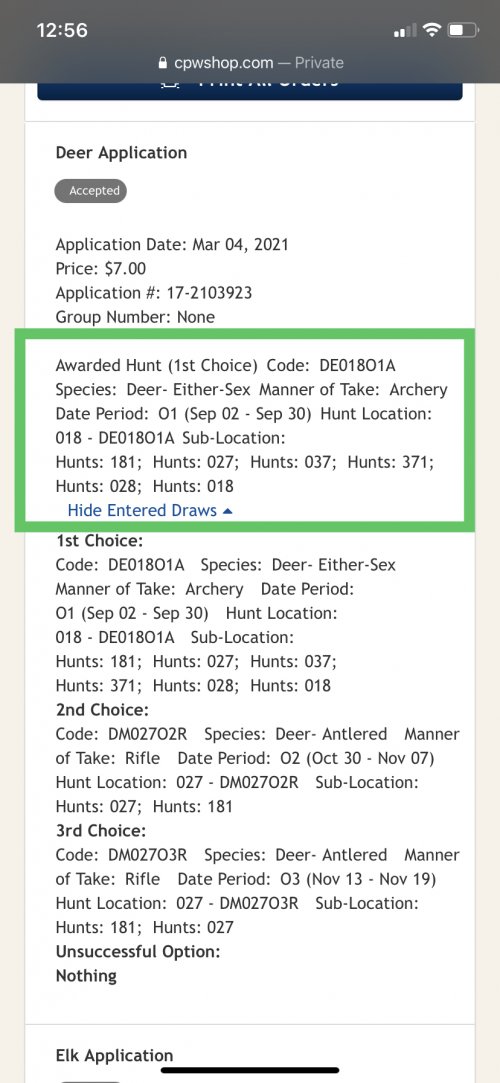Click the Private label in address bar
Image resolution: width=500 pixels, height=1083 pixels.
coord(319,63)
